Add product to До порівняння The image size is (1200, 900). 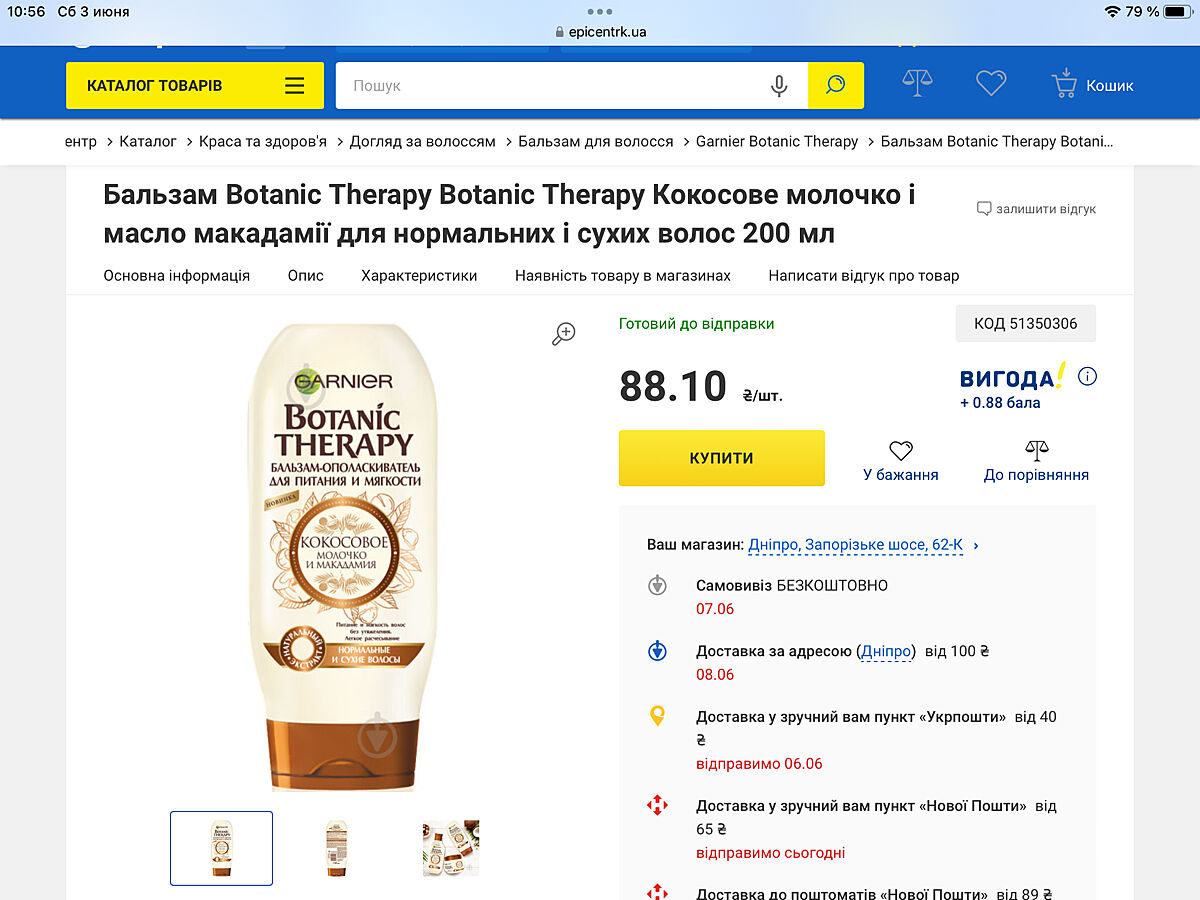tap(1036, 462)
